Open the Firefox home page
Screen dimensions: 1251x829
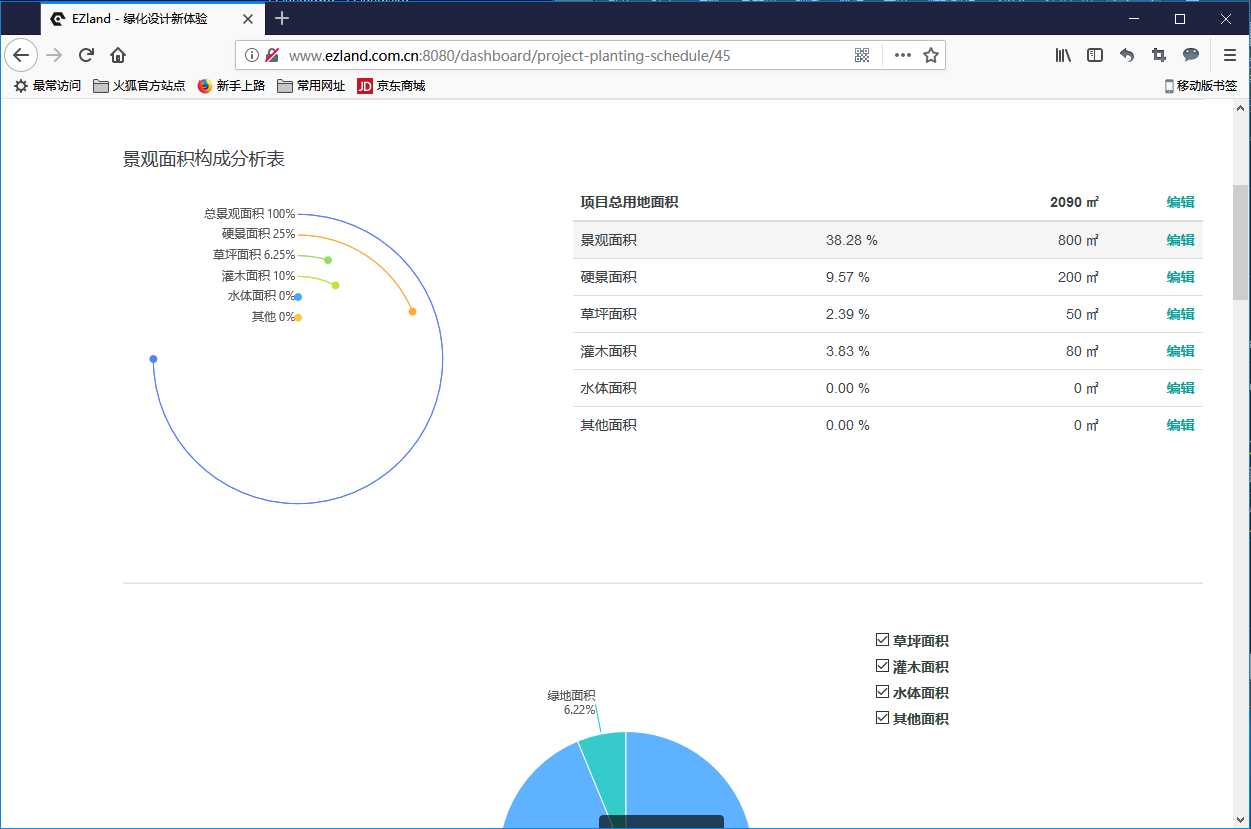click(x=118, y=55)
